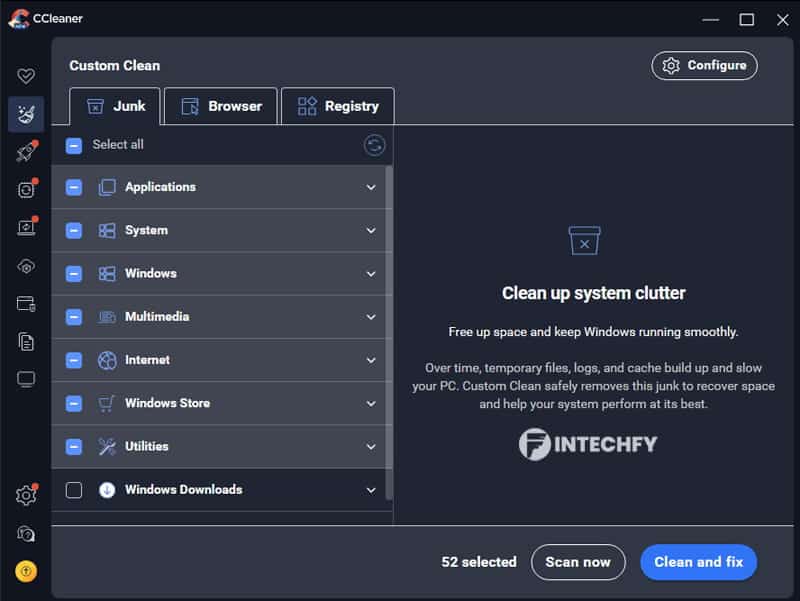800x601 pixels.
Task: Open the sidebar disk window icon
Action: click(x=26, y=304)
